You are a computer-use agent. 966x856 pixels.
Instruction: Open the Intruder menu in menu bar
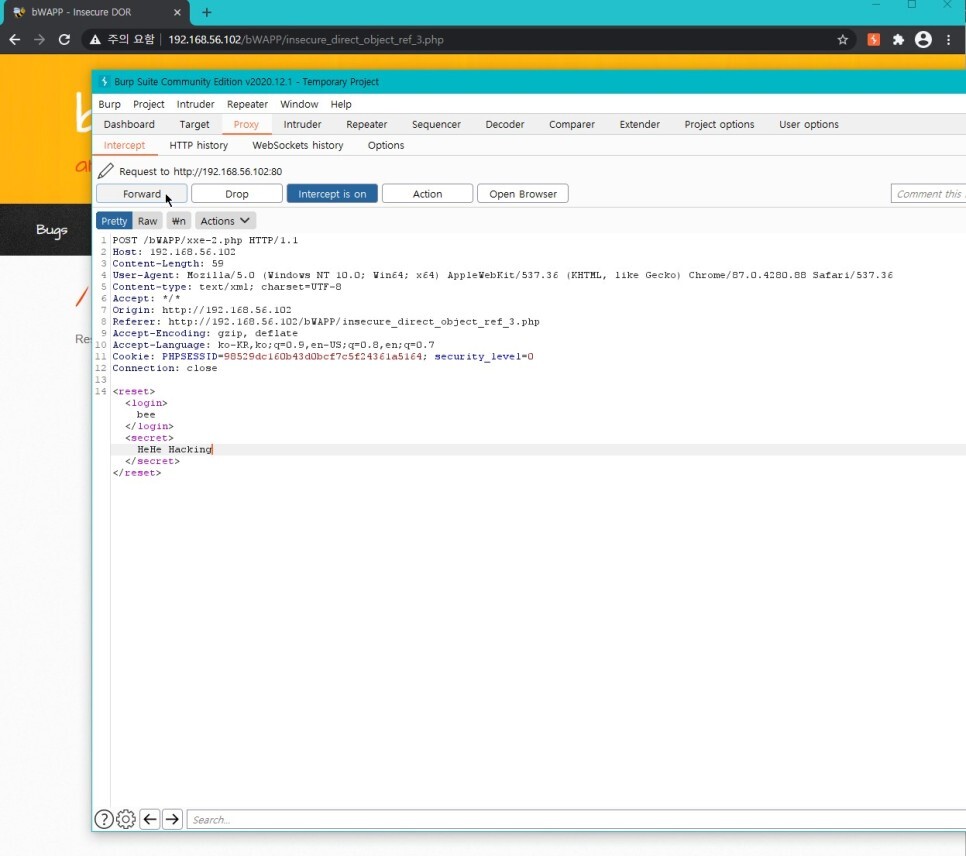[195, 104]
